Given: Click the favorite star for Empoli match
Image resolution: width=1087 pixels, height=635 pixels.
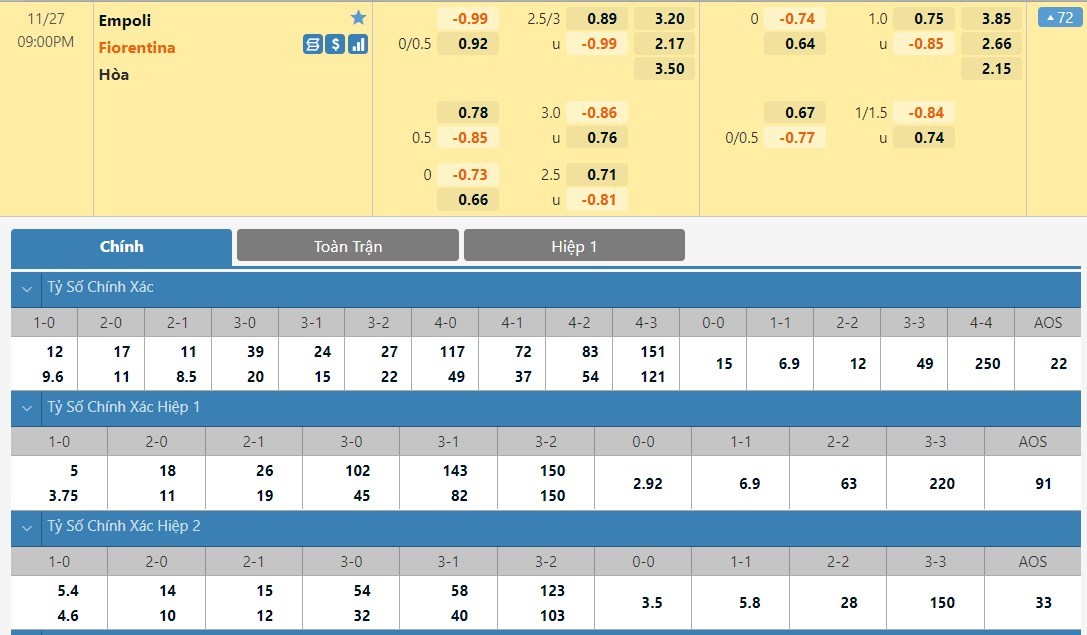Looking at the screenshot, I should [358, 18].
